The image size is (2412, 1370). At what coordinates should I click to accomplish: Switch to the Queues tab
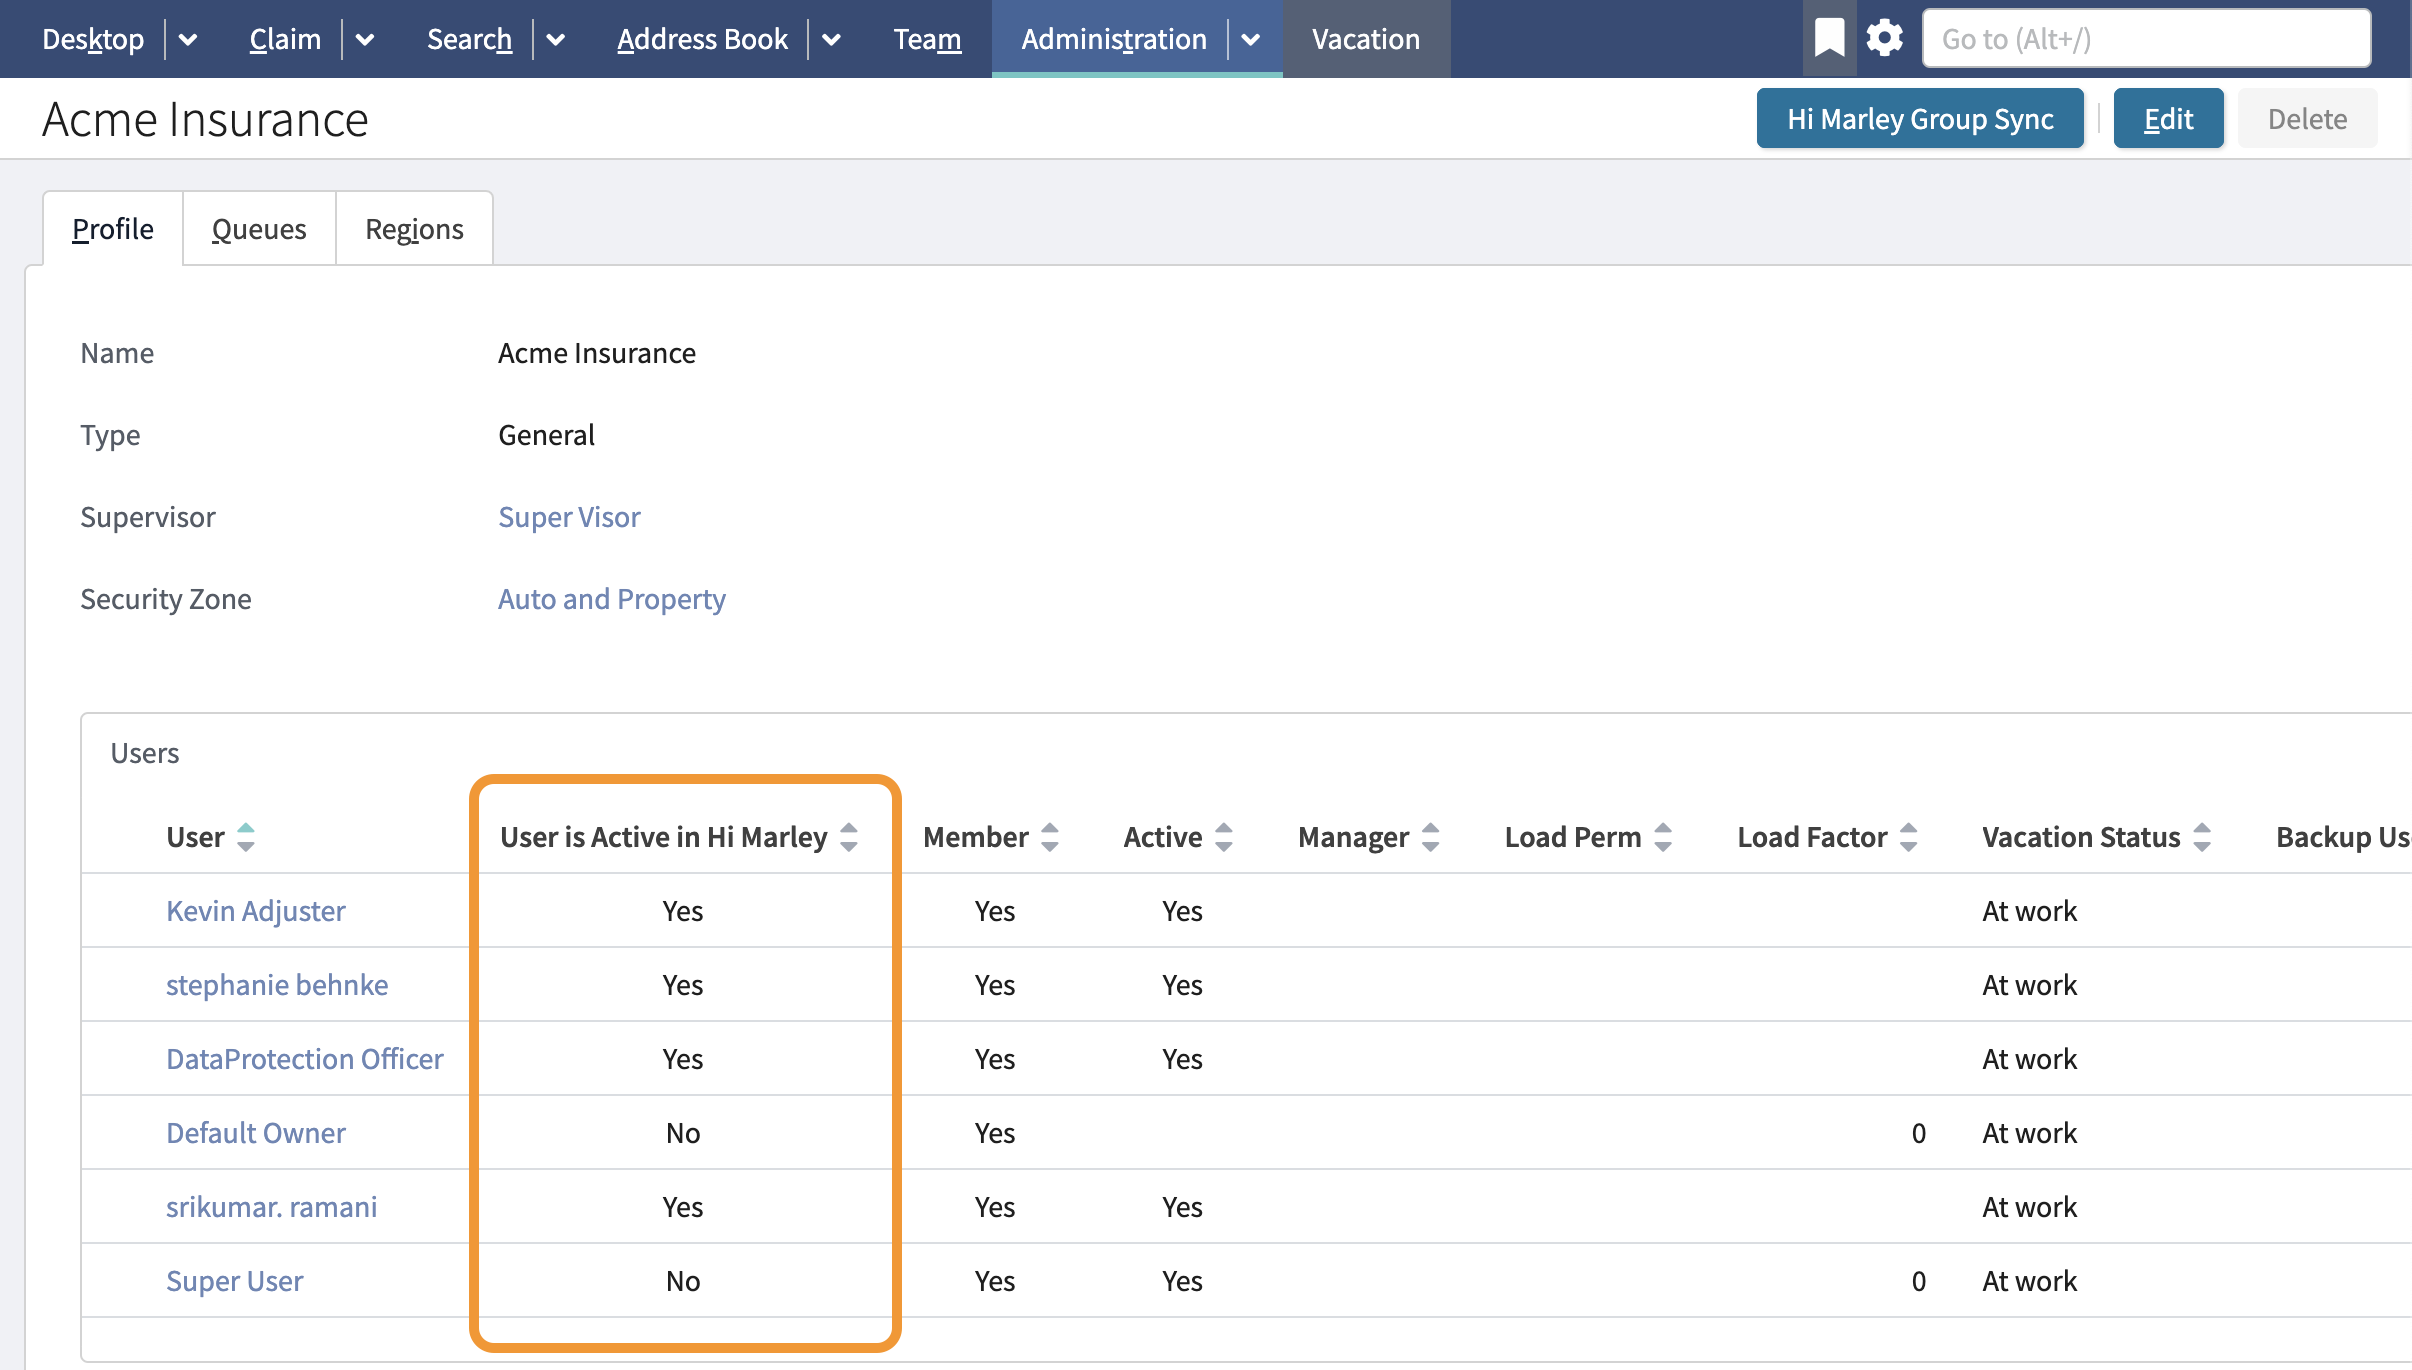tap(259, 229)
